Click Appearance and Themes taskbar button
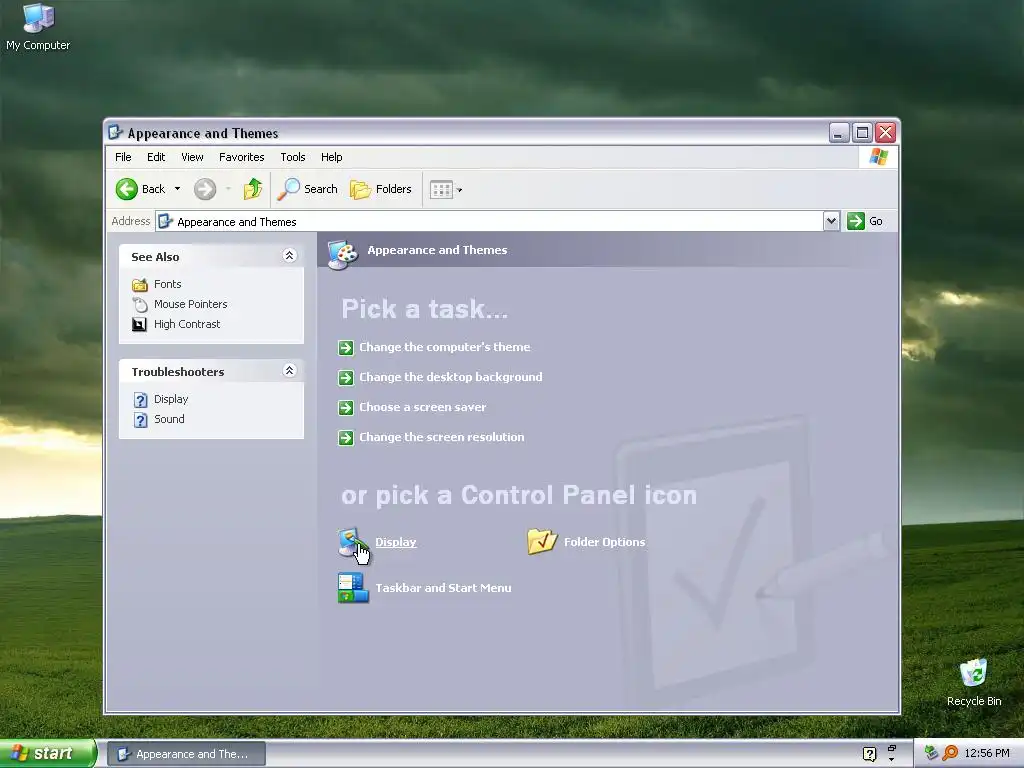The height and width of the screenshot is (768, 1024). 186,754
